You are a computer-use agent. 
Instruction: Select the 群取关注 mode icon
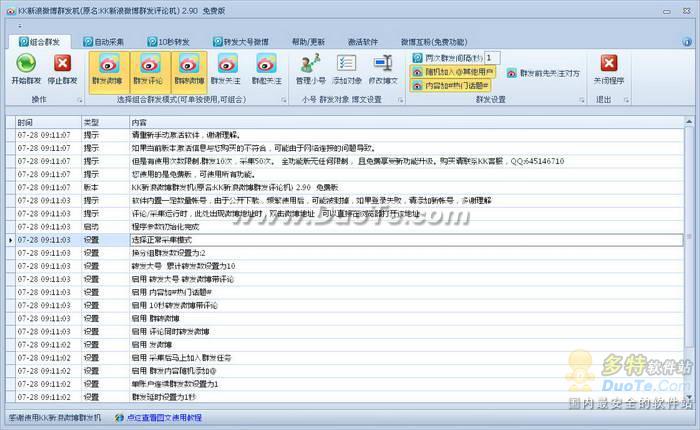tap(267, 64)
